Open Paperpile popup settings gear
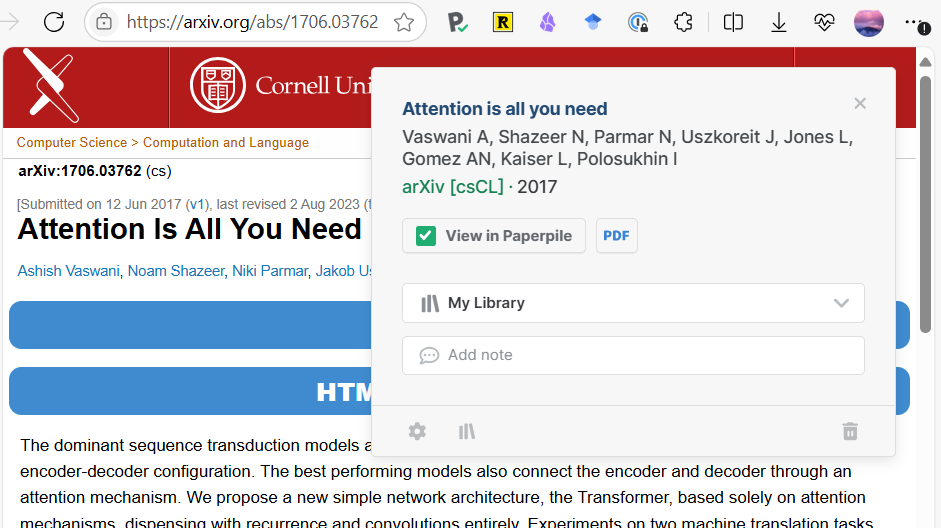This screenshot has width=941, height=528. click(x=417, y=431)
